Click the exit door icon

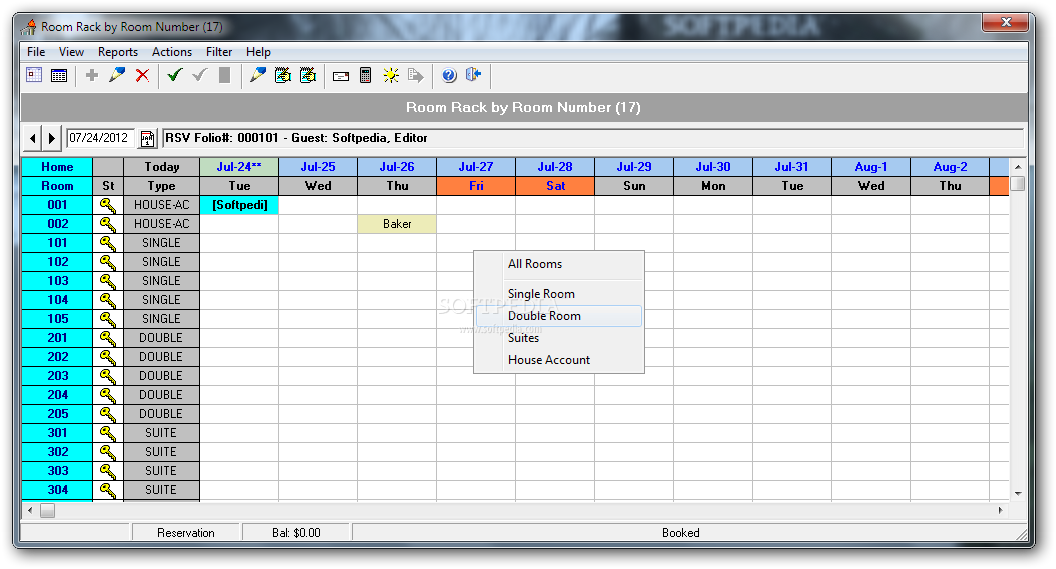(473, 75)
